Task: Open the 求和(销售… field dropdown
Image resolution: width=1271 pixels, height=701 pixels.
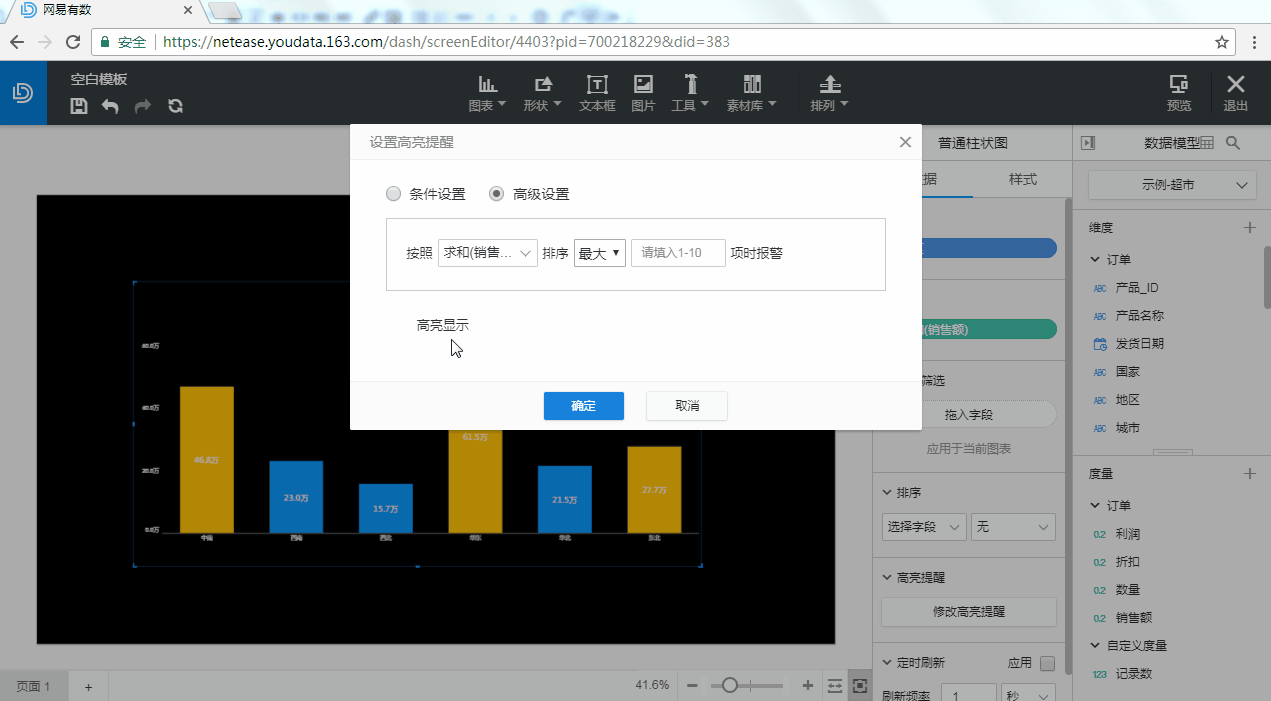Action: 488,253
